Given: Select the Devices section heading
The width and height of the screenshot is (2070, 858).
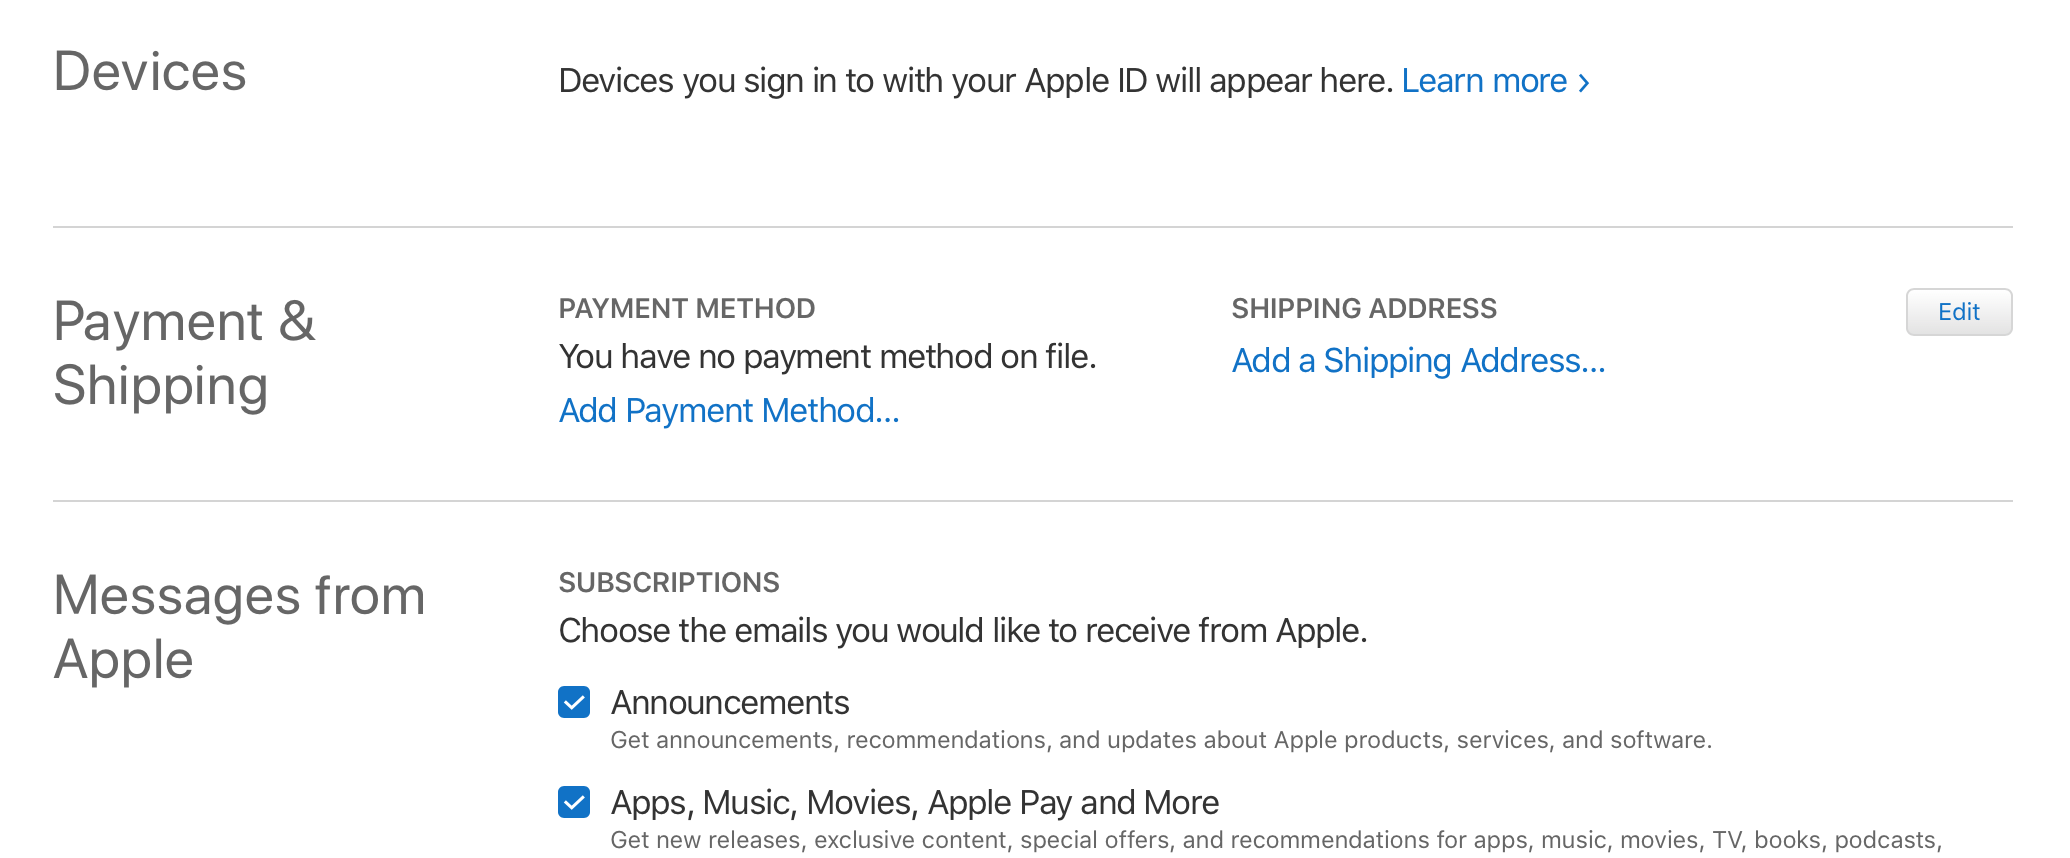Looking at the screenshot, I should (x=150, y=72).
